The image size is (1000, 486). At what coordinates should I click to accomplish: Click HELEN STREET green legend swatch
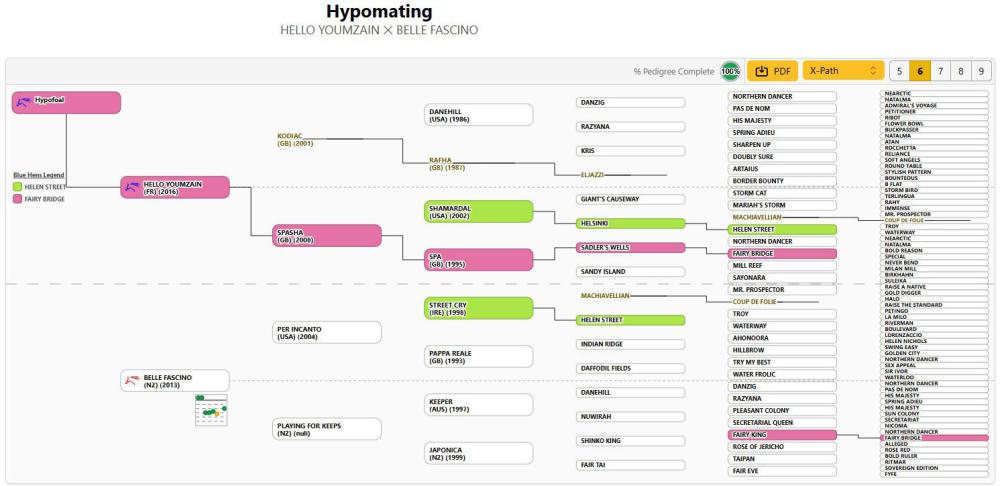[18, 187]
